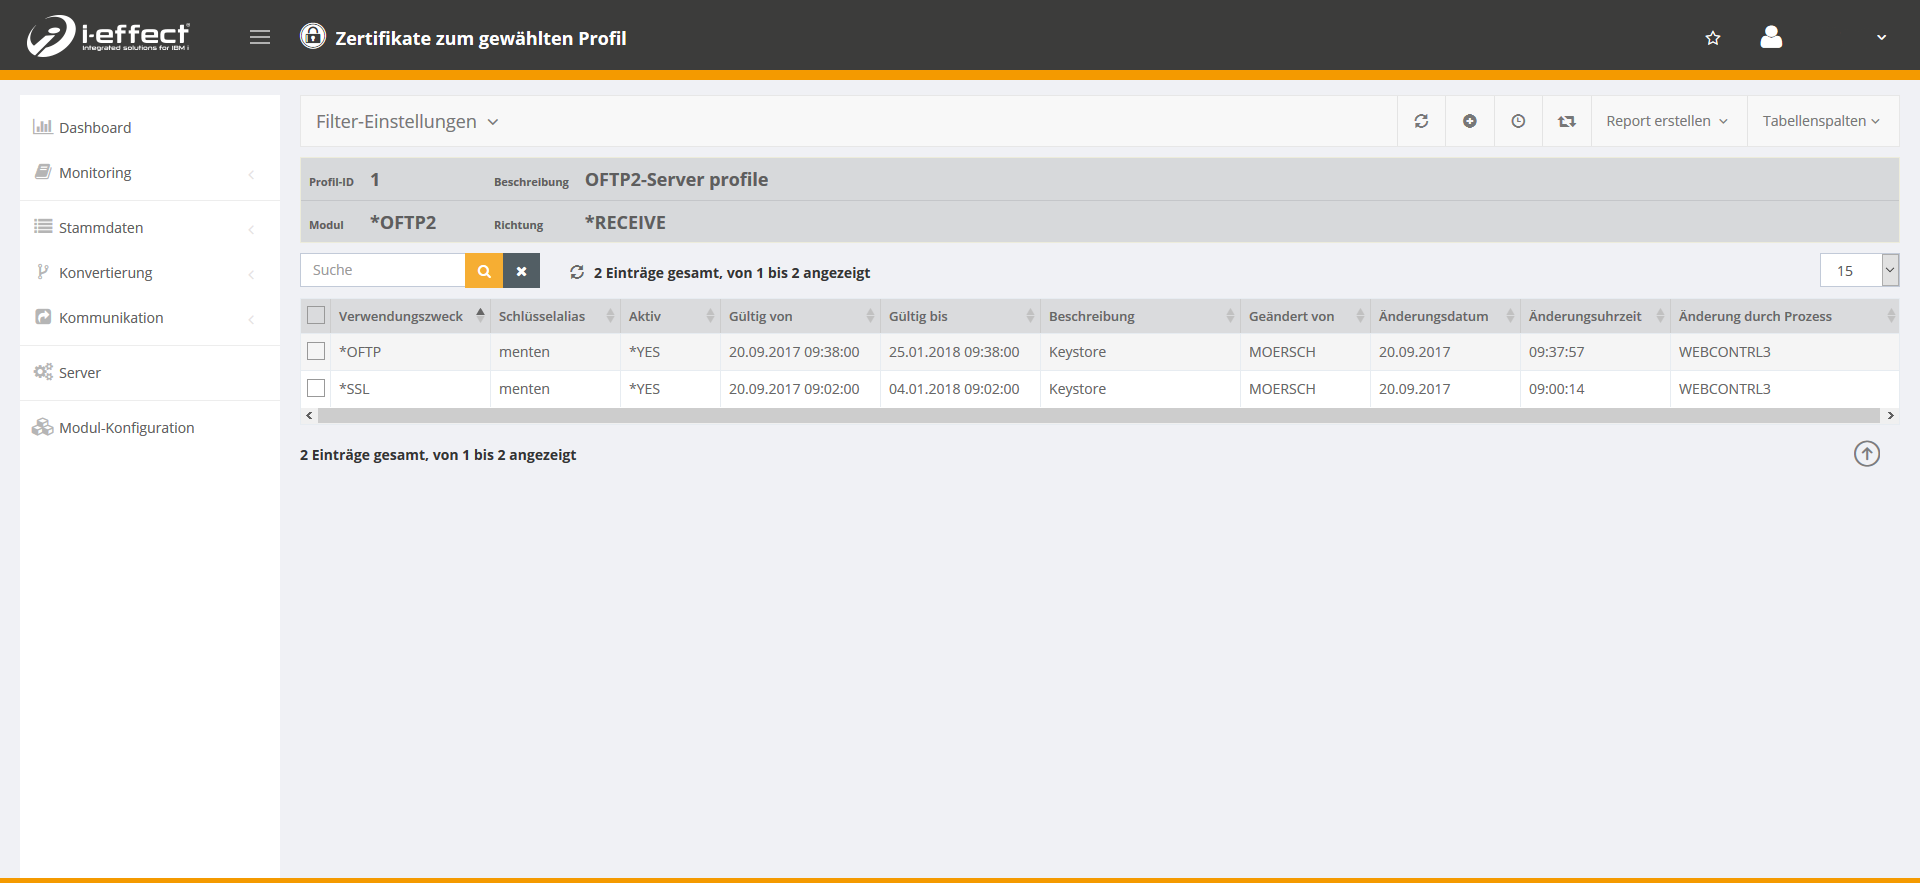The height and width of the screenshot is (883, 1920).
Task: Check the select-all header checkbox
Action: (316, 316)
